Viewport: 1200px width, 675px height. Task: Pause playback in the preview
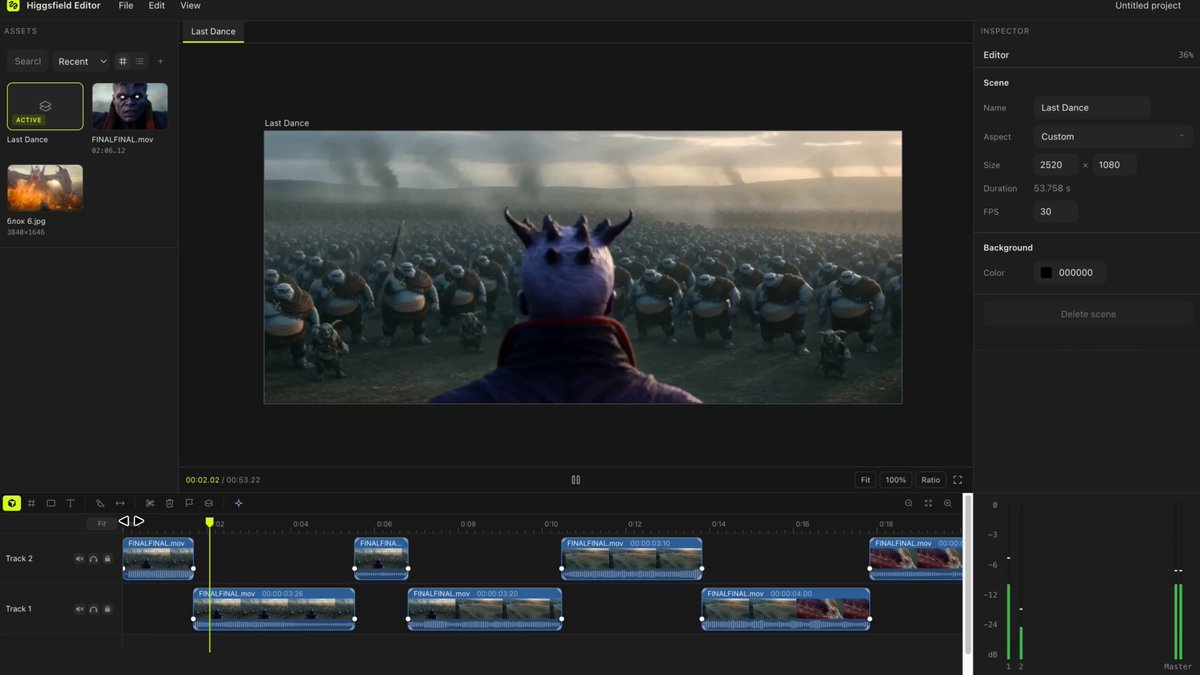pos(576,480)
